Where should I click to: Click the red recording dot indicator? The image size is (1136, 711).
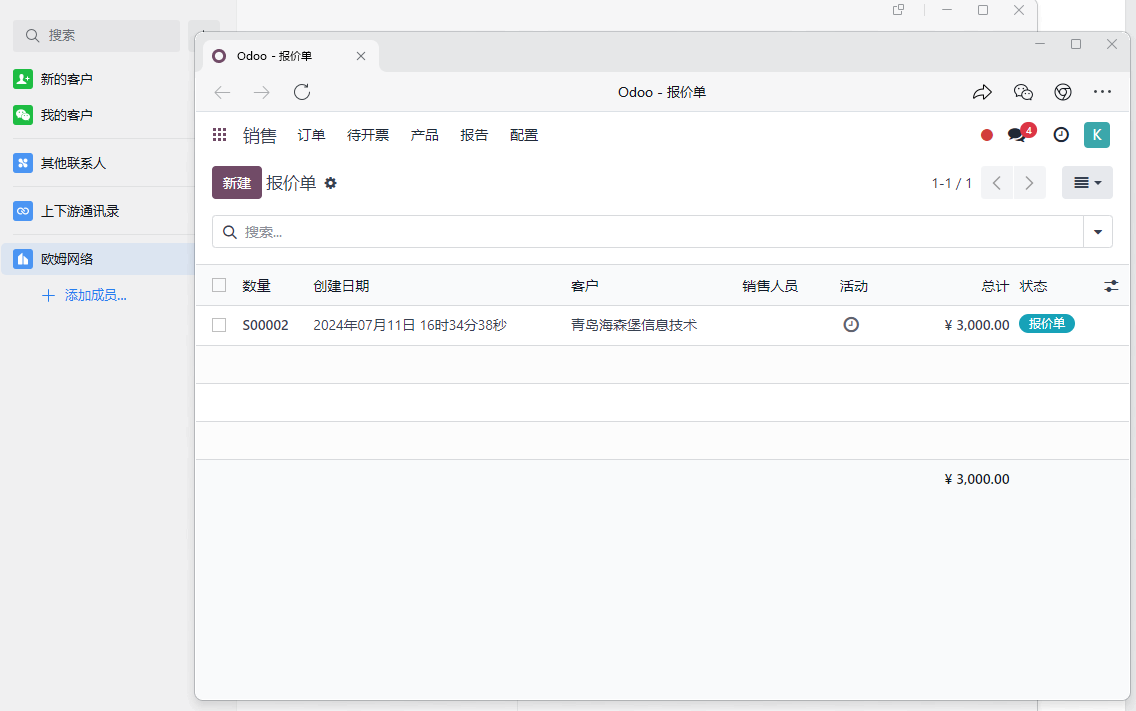pos(987,135)
